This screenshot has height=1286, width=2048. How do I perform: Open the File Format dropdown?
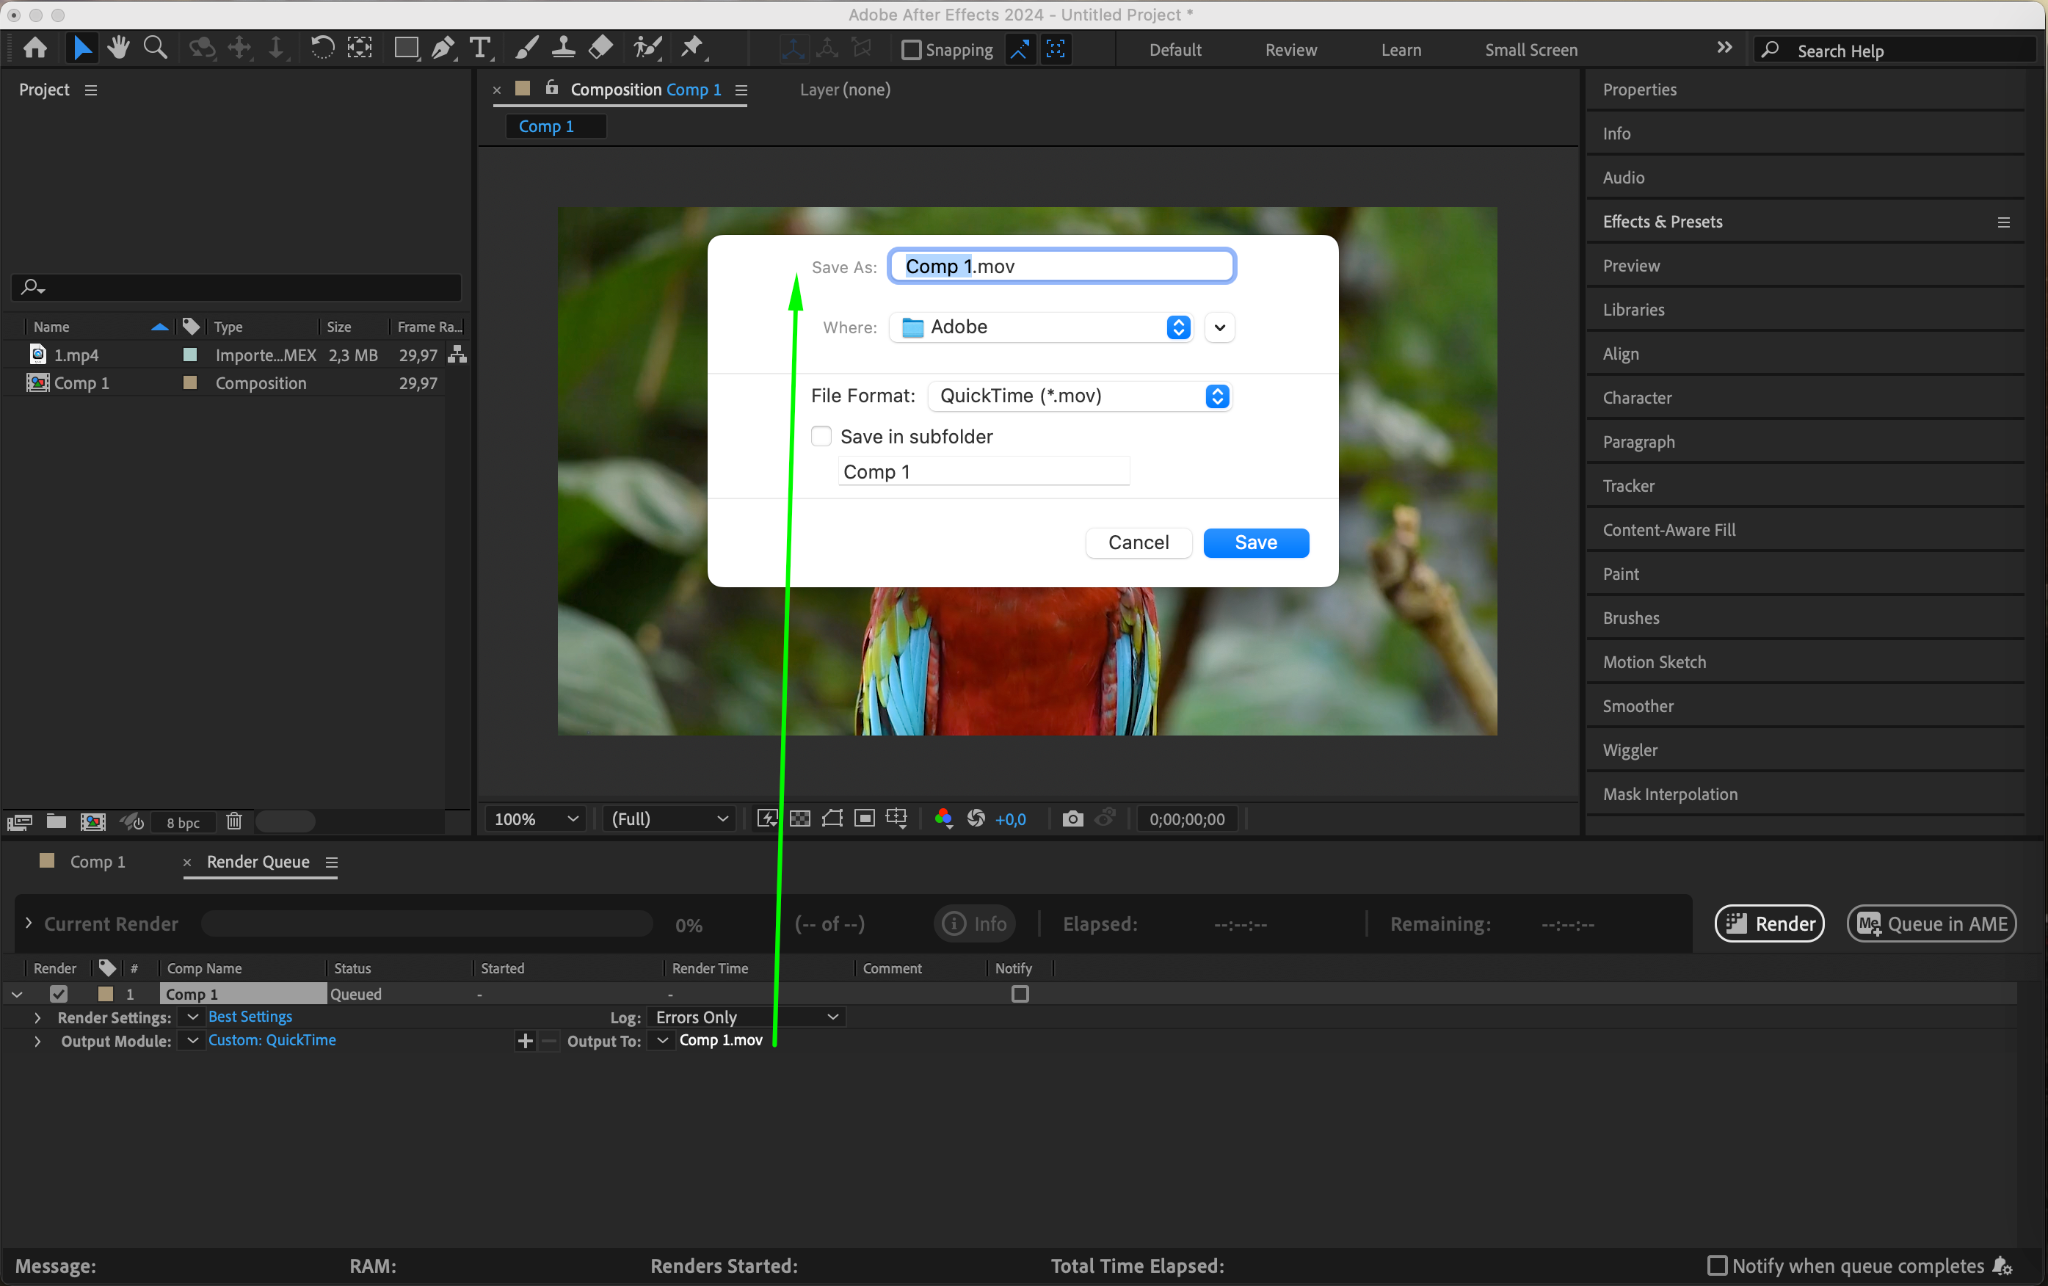coord(1080,396)
